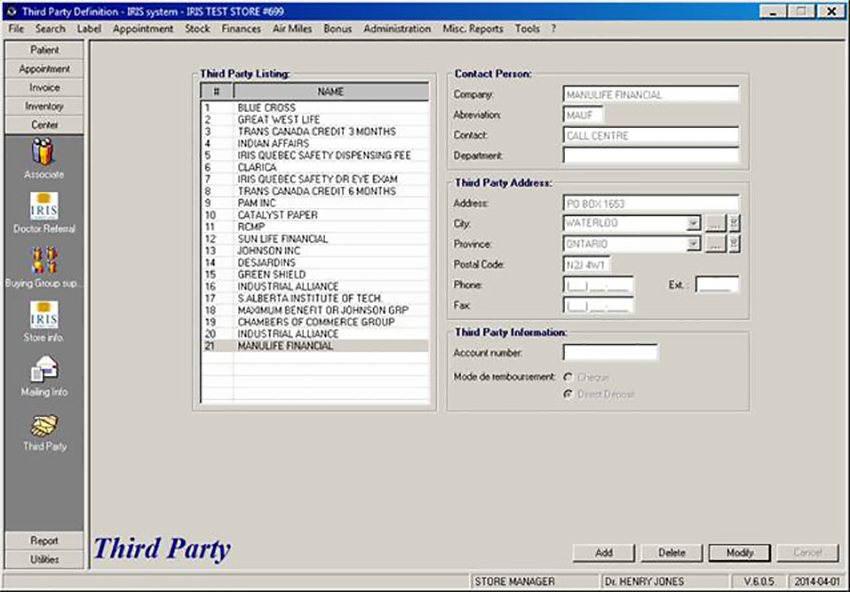Open the Third Party handshake icon
This screenshot has height=592, width=850.
[x=44, y=426]
